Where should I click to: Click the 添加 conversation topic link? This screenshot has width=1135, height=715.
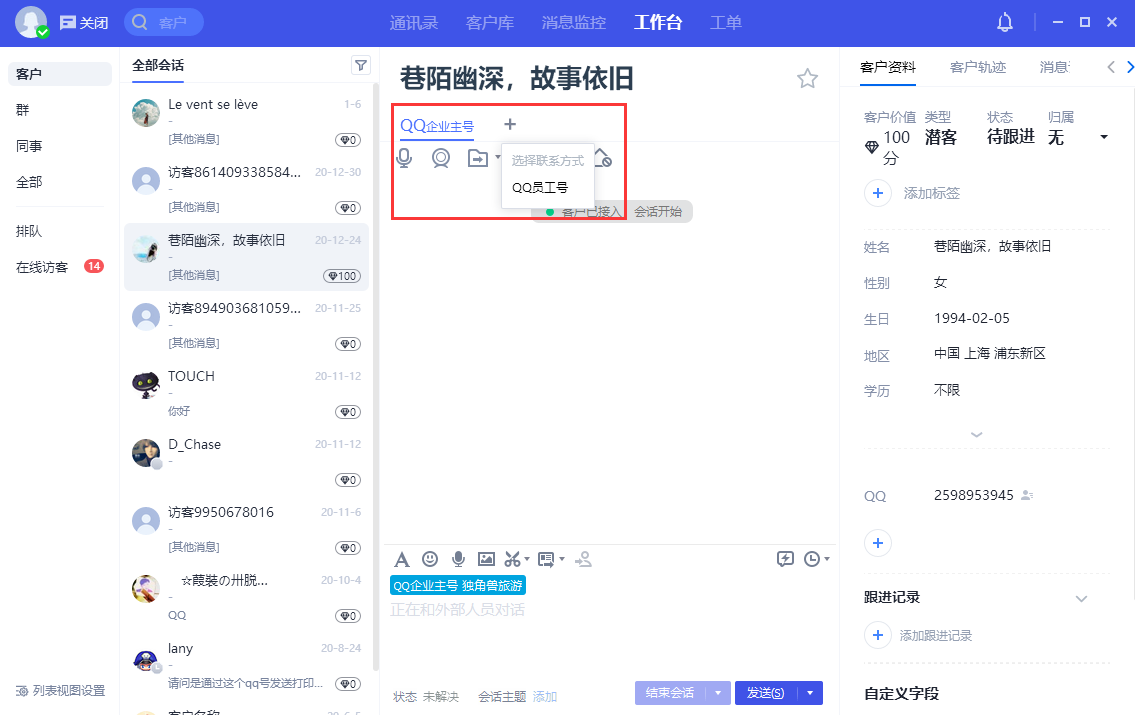point(545,697)
